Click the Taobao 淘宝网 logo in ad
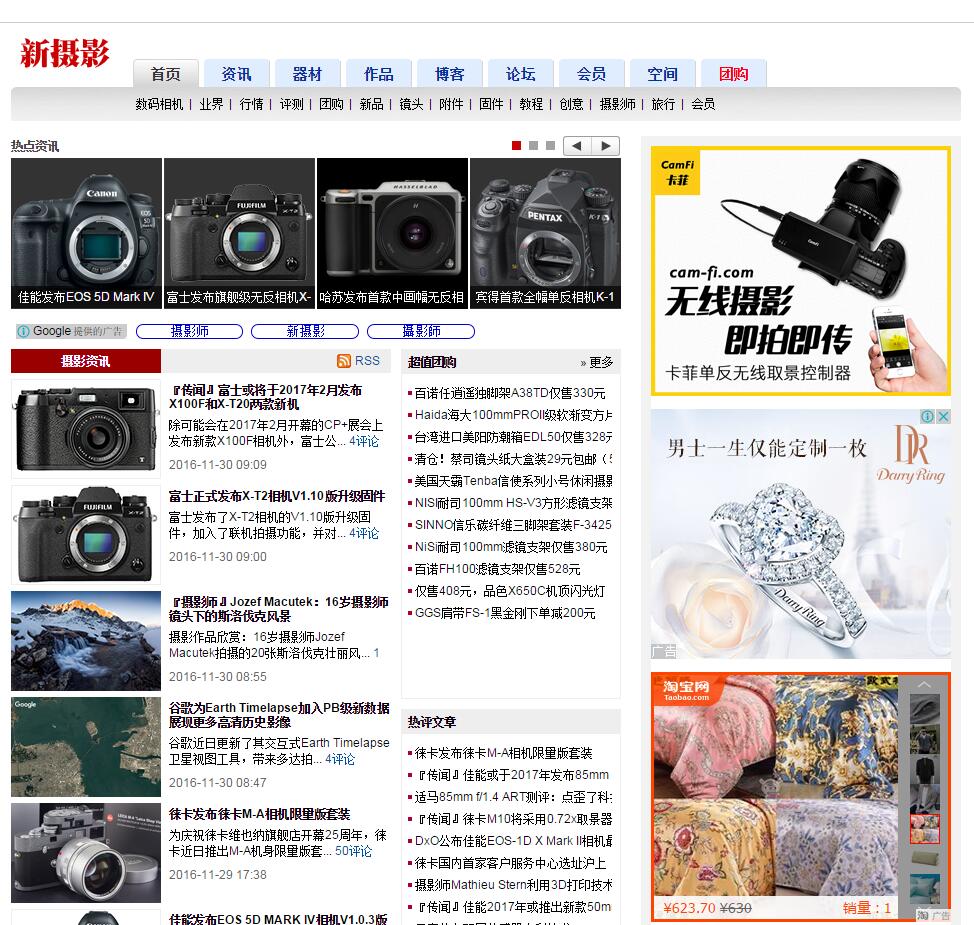Screen dimensions: 974x925 click(686, 690)
